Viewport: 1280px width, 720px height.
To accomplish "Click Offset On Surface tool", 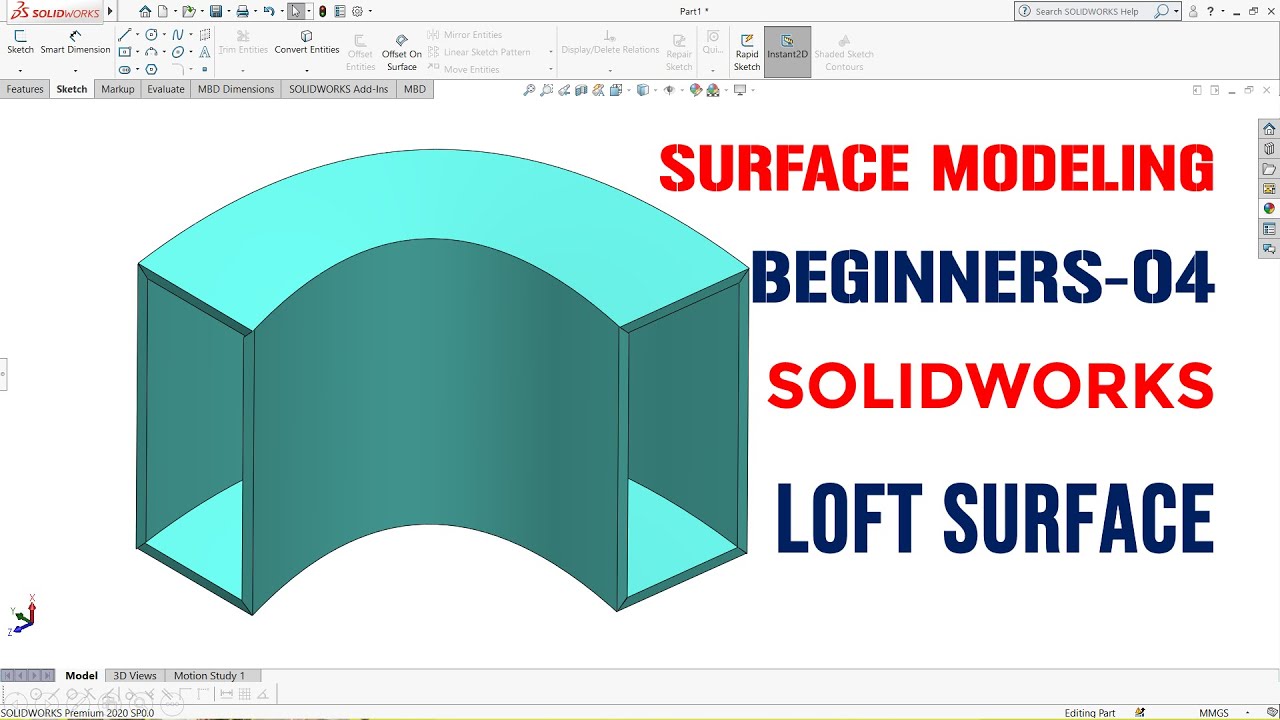I will tap(401, 52).
